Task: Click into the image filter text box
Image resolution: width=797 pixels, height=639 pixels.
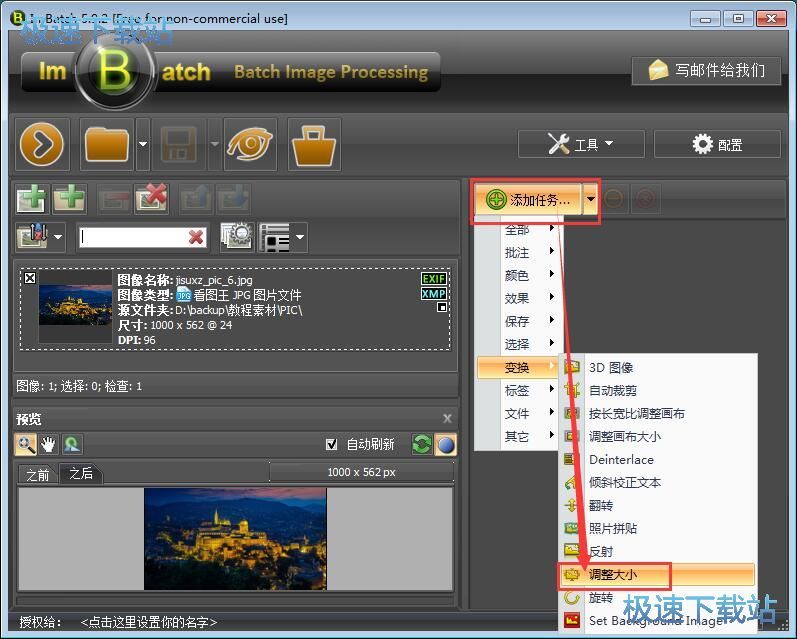Action: tap(133, 237)
